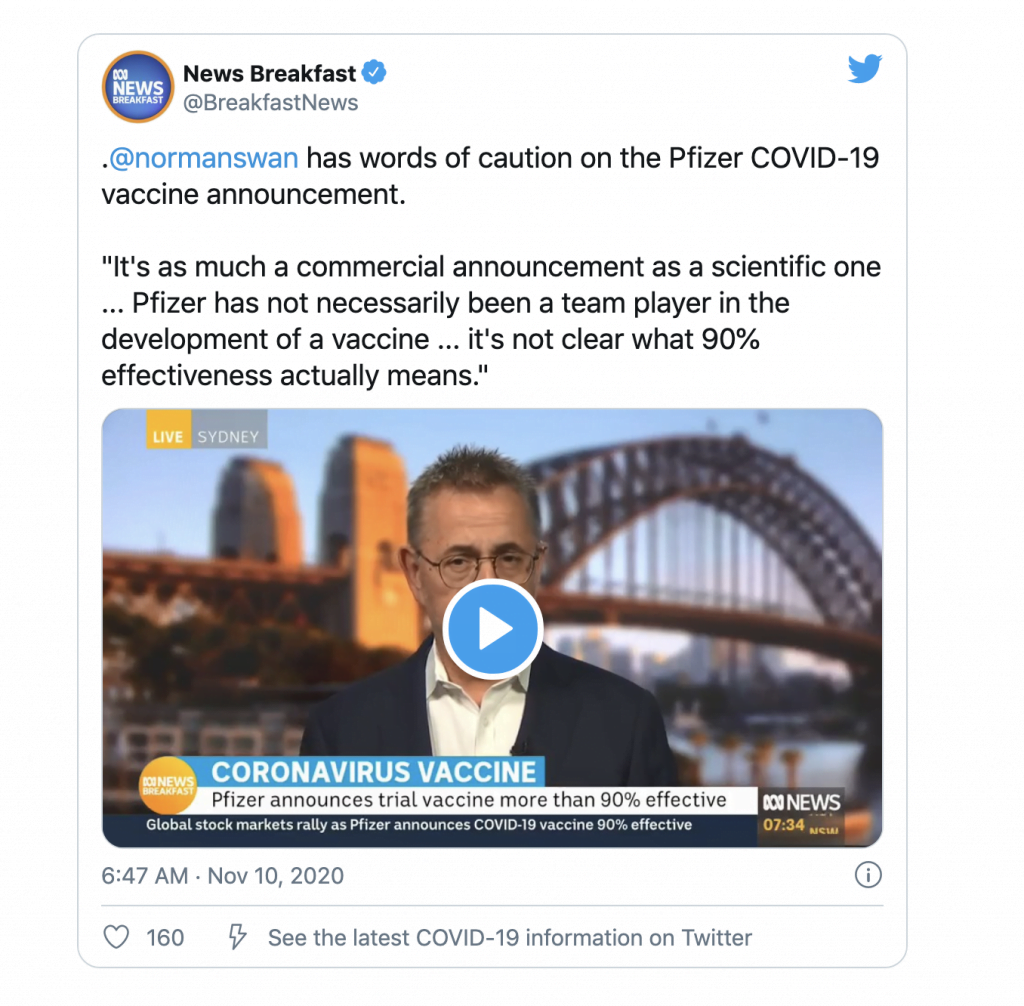The height and width of the screenshot is (1006, 1024).
Task: Open the tweet timestamp 6:47 AM Nov 10, 2020
Action: [x=222, y=875]
